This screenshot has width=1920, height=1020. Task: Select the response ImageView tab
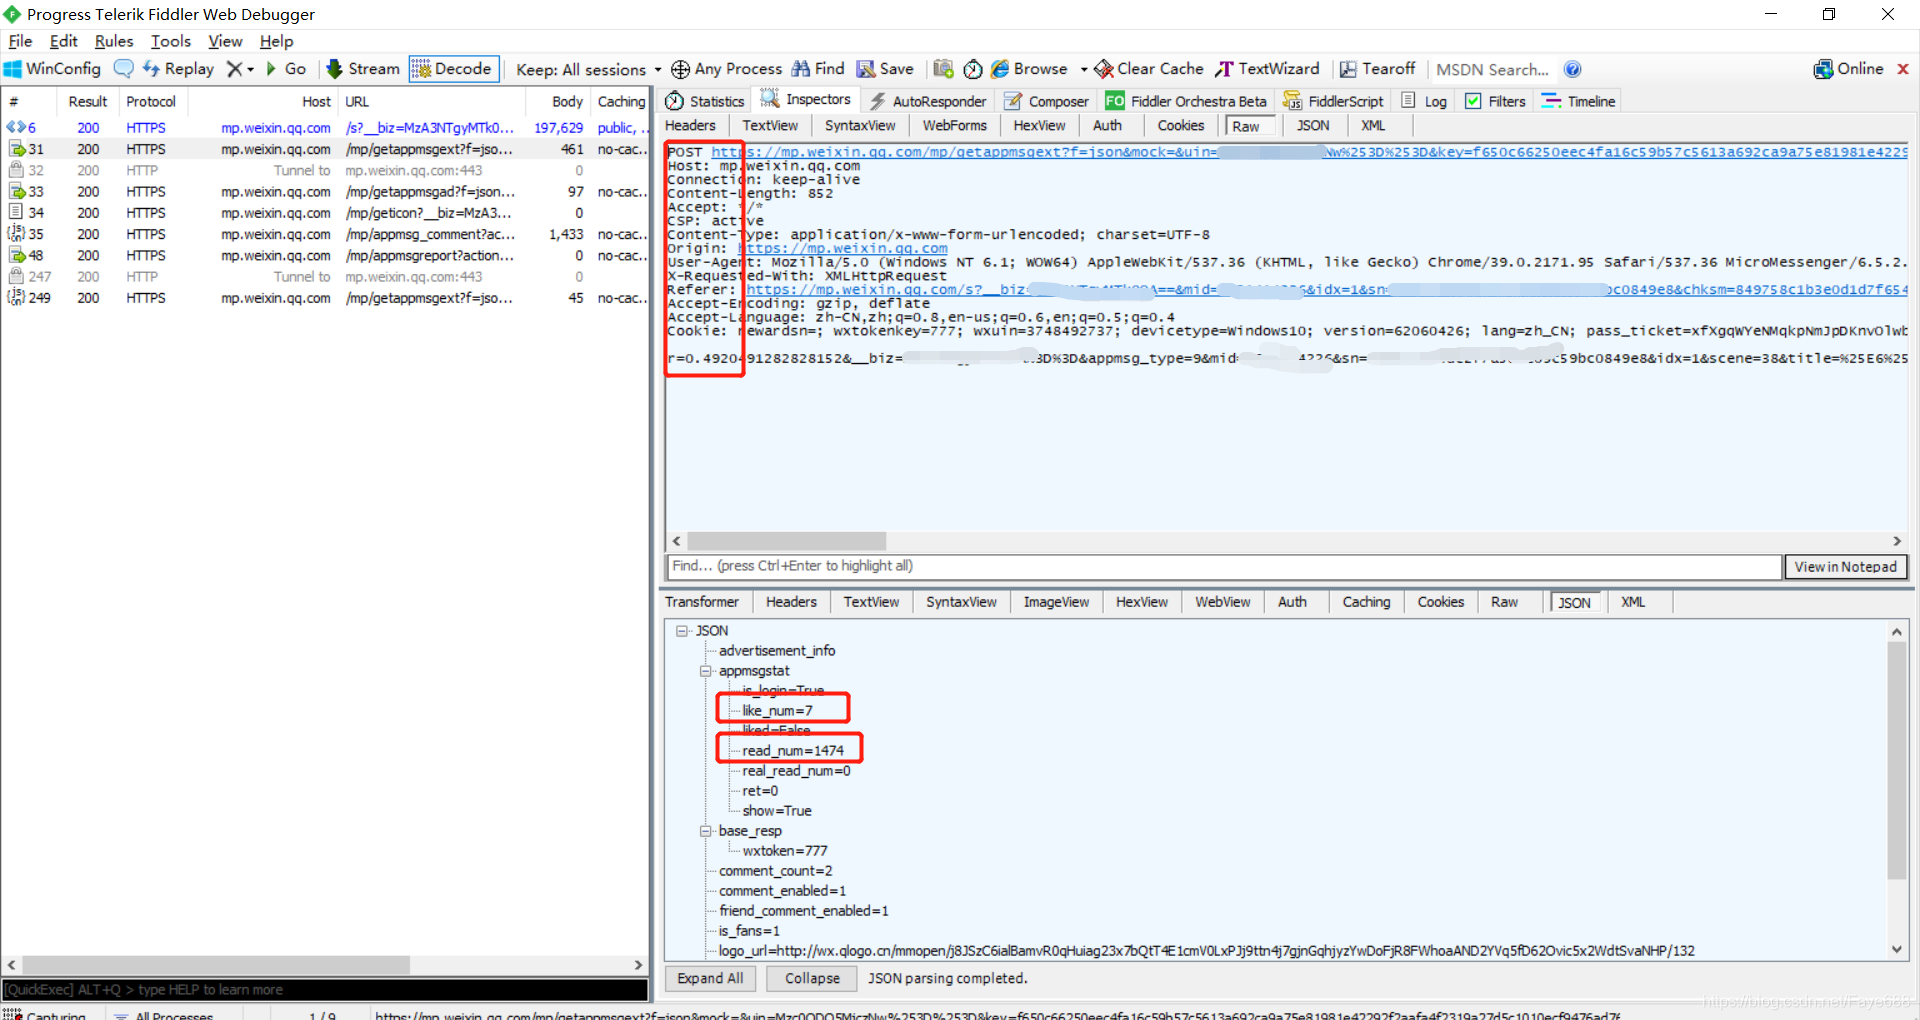[x=1056, y=602]
